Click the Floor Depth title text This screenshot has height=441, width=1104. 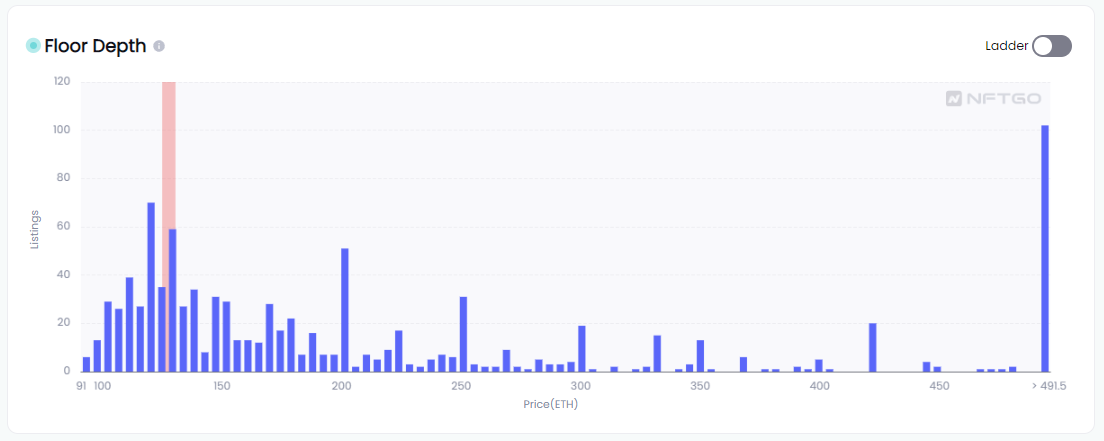pos(95,46)
